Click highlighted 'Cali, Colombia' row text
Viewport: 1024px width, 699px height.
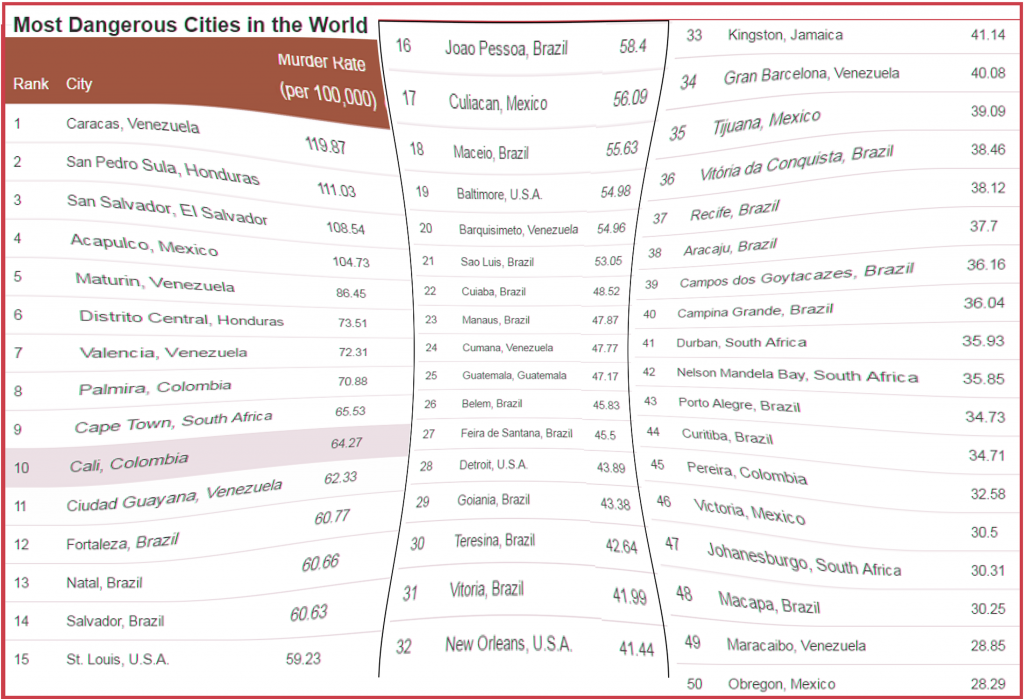[129, 463]
